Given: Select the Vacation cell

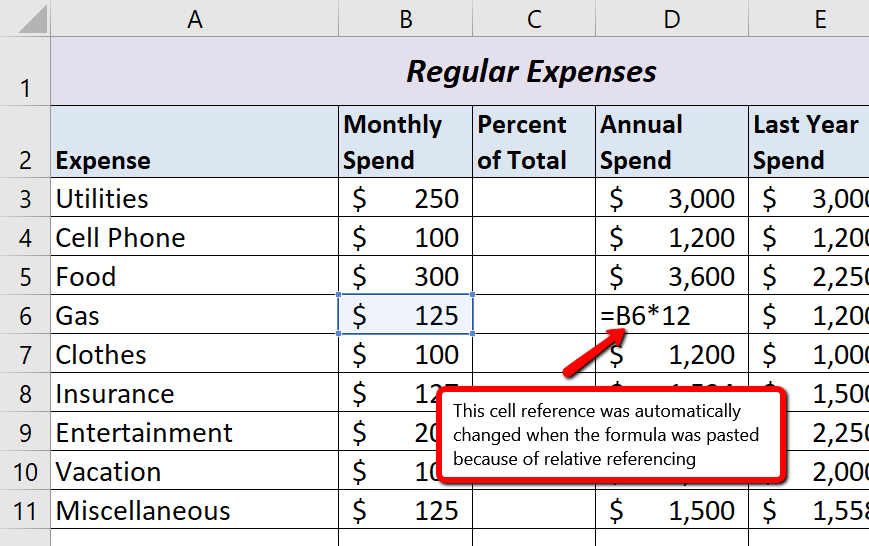Looking at the screenshot, I should click(195, 471).
